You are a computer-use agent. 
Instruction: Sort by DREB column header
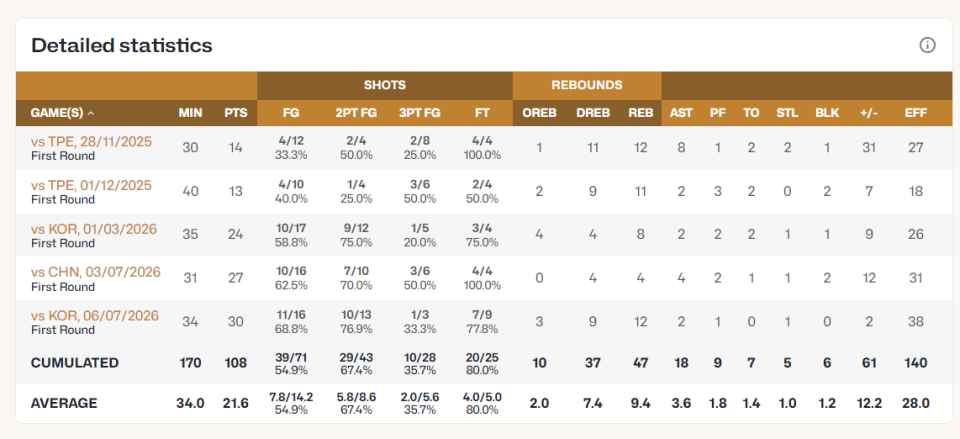tap(593, 113)
